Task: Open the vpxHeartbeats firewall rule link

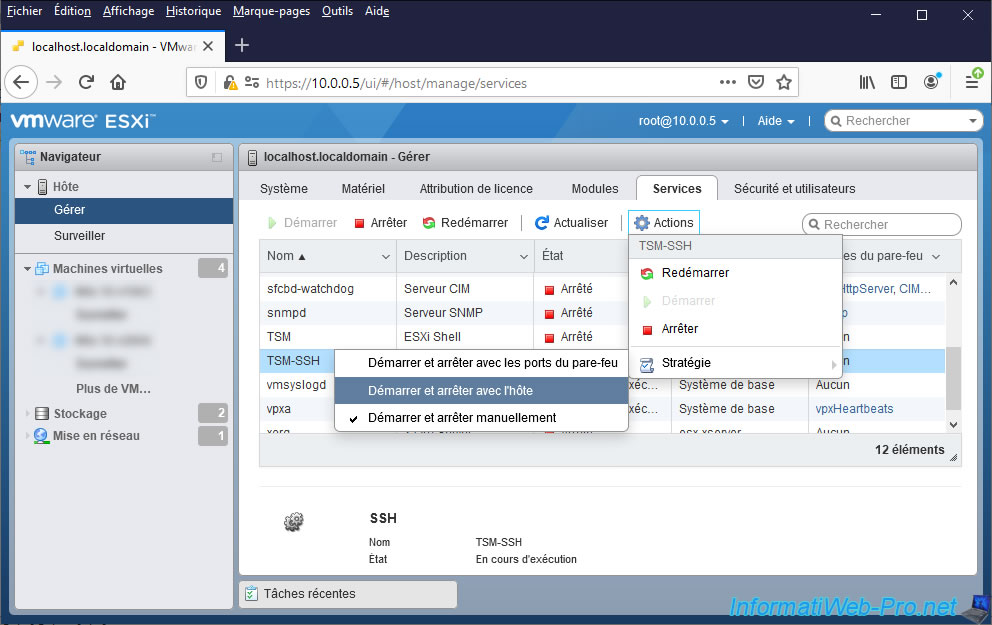Action: [x=854, y=409]
